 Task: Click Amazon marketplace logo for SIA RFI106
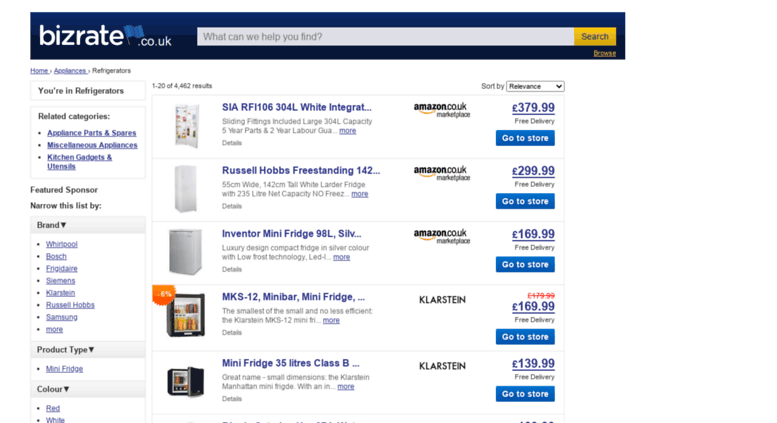[442, 110]
